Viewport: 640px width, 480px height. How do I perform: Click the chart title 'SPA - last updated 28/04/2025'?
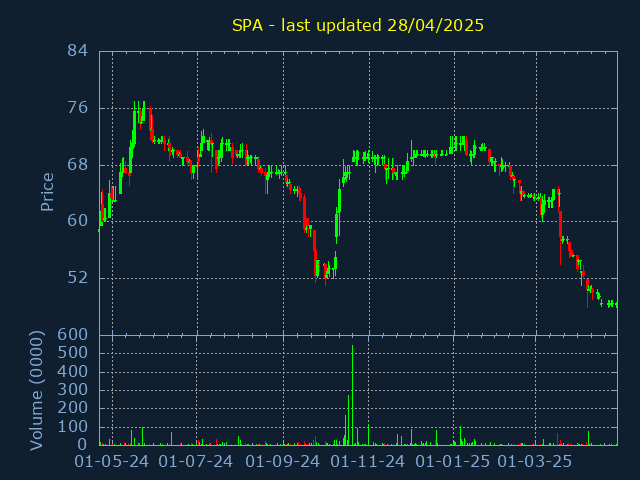358,25
